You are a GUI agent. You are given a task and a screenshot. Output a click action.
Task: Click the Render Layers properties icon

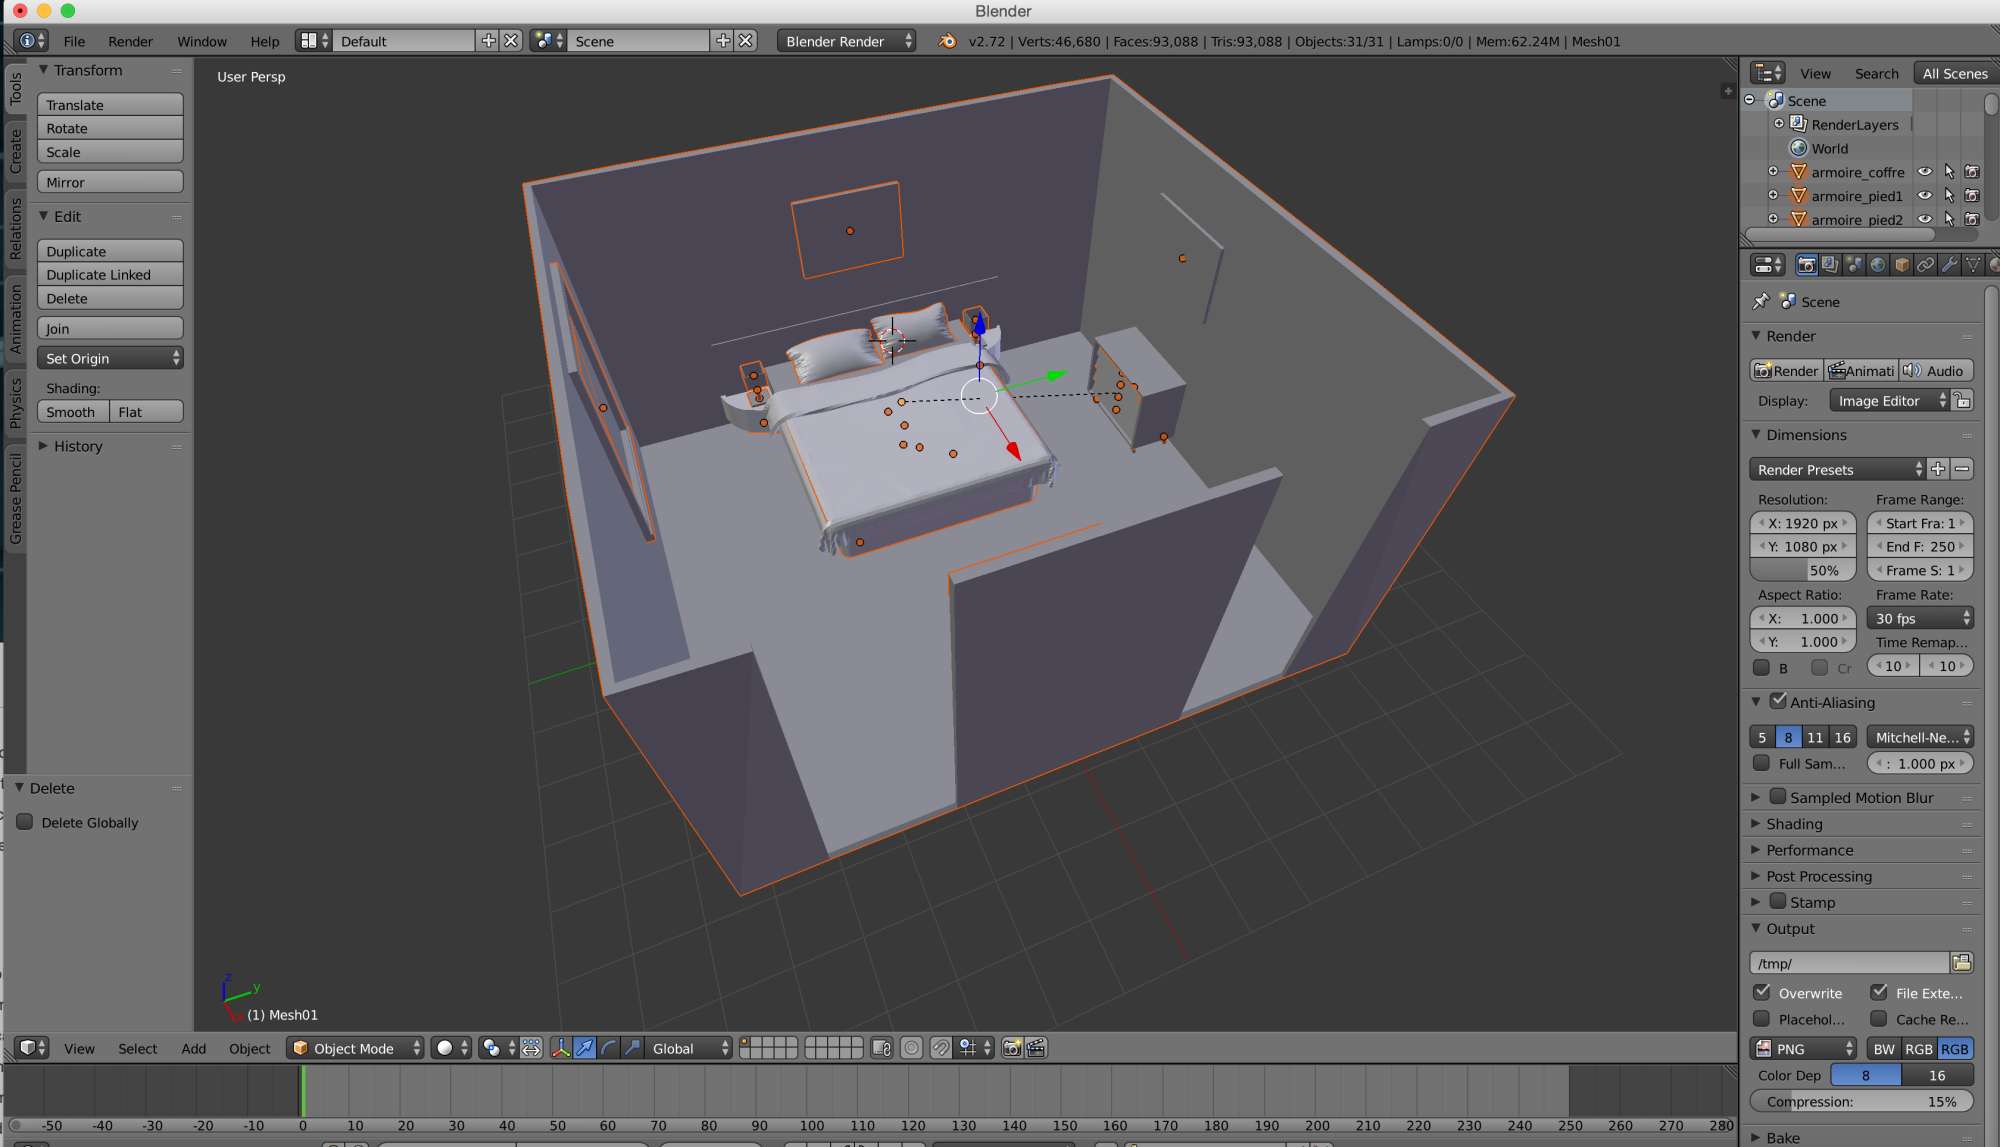(x=1830, y=265)
